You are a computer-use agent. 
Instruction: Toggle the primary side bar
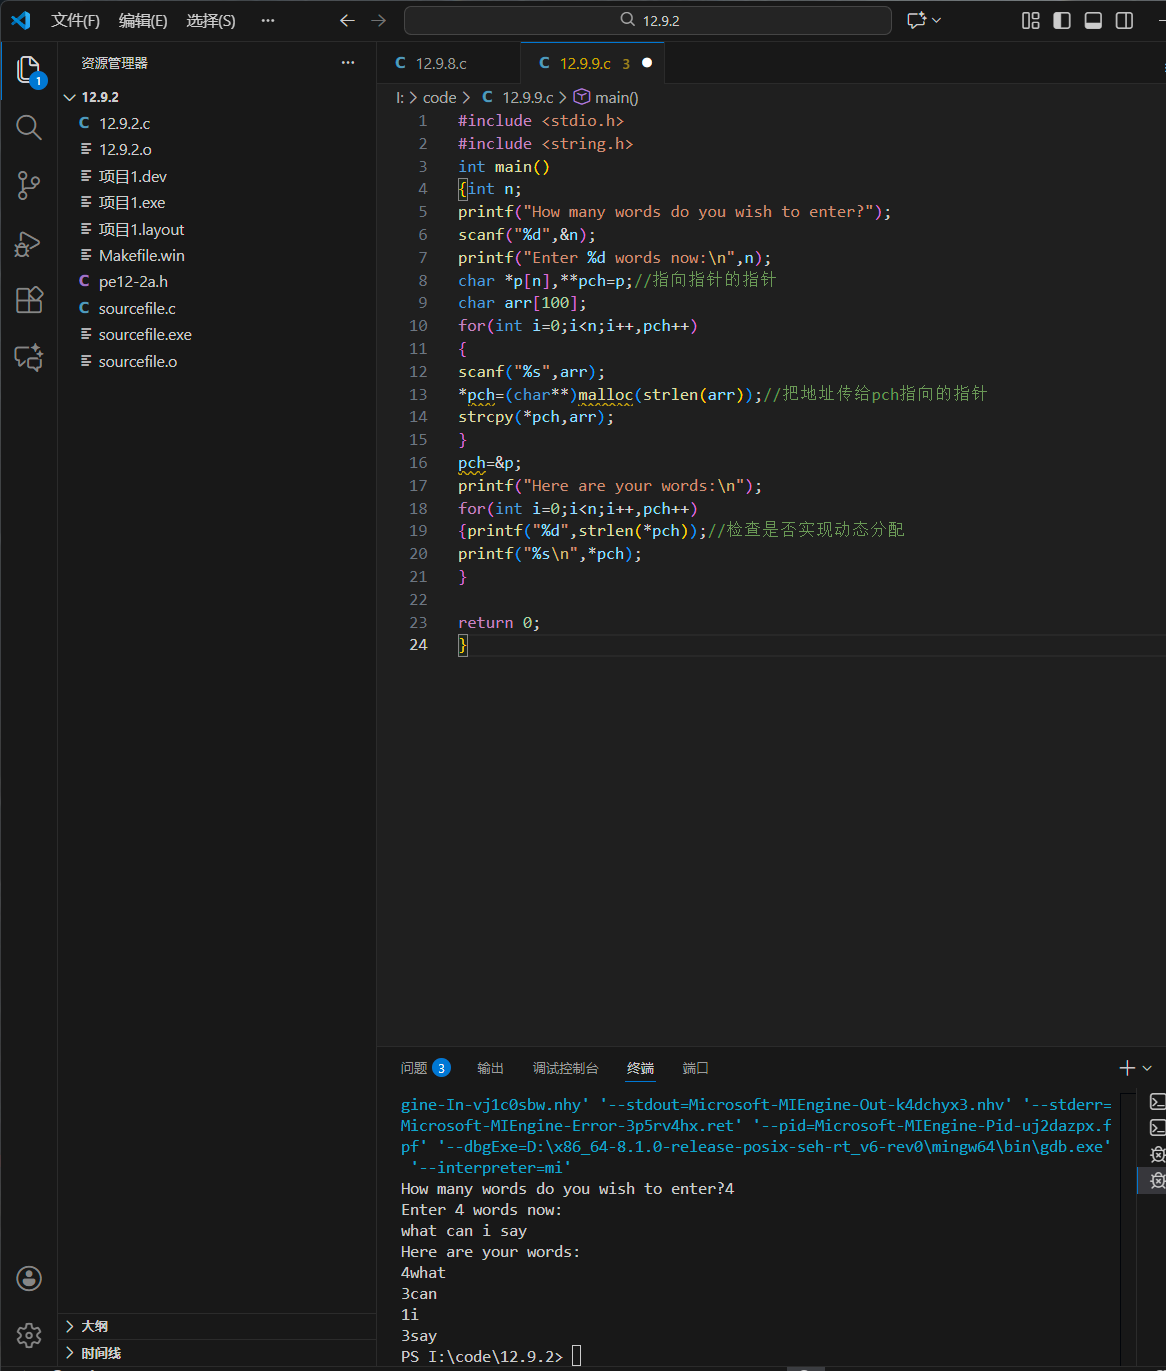coord(1062,20)
